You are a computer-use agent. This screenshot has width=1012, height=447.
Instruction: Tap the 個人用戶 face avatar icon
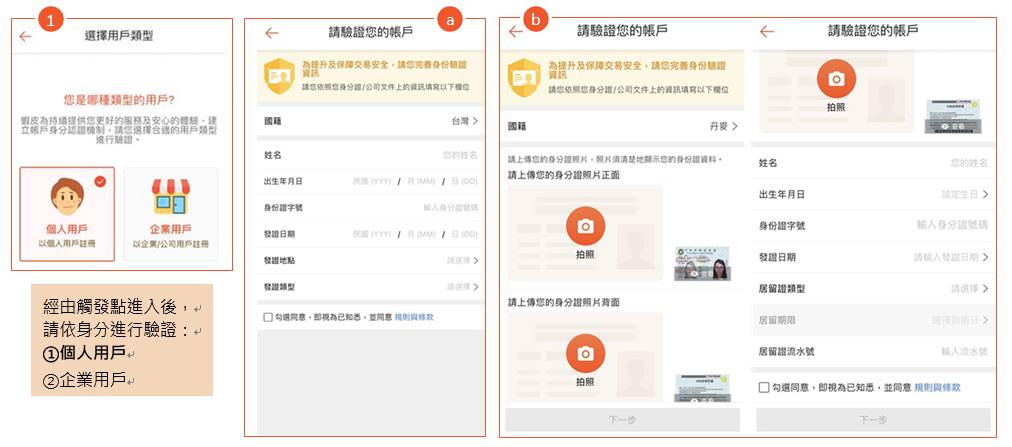pos(67,197)
